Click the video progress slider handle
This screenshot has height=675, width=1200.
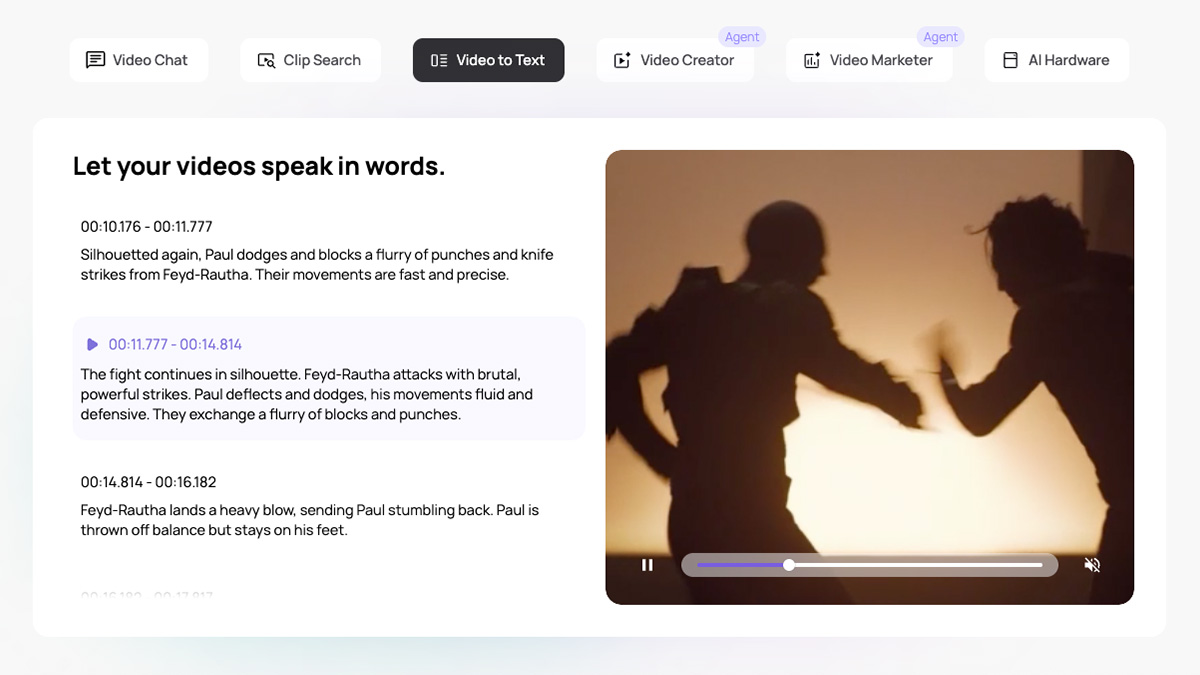pyautogui.click(x=789, y=565)
